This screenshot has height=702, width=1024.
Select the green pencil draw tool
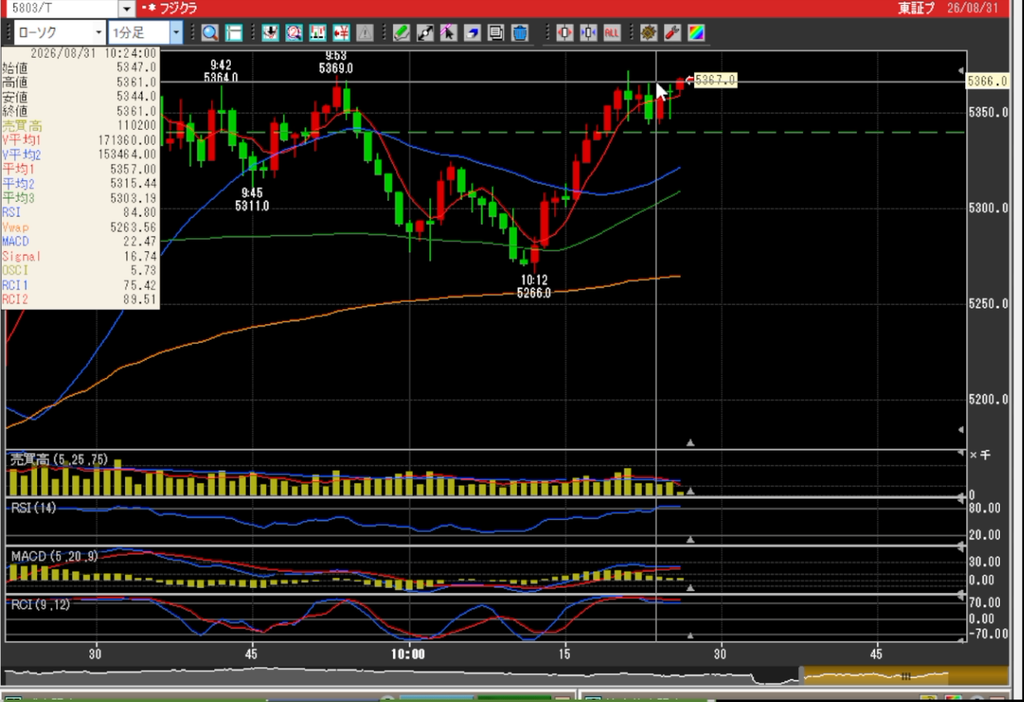(401, 33)
